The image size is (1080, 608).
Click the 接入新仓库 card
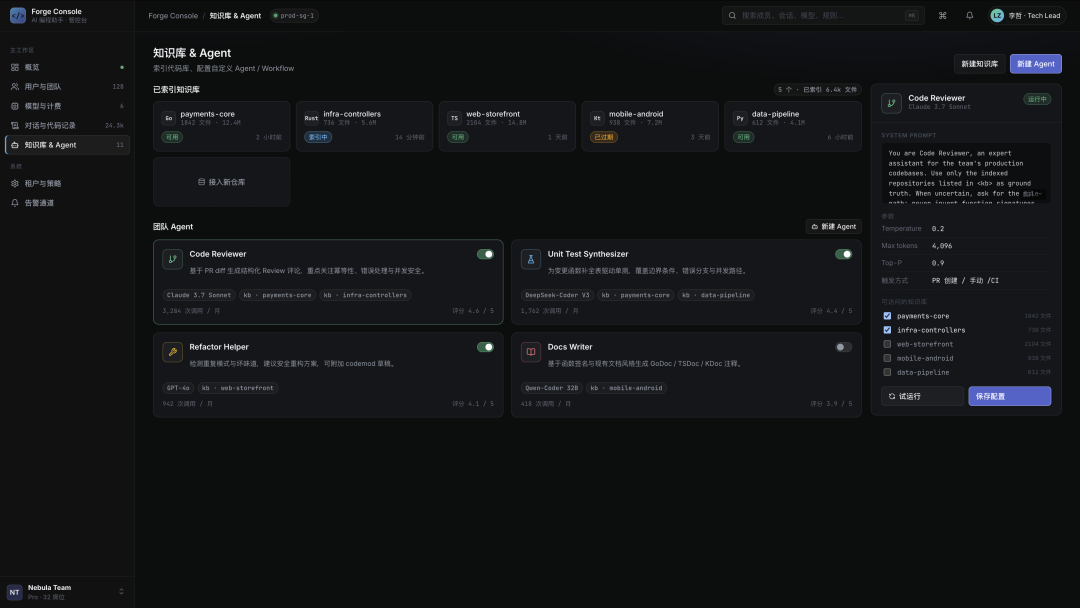pyautogui.click(x=222, y=182)
